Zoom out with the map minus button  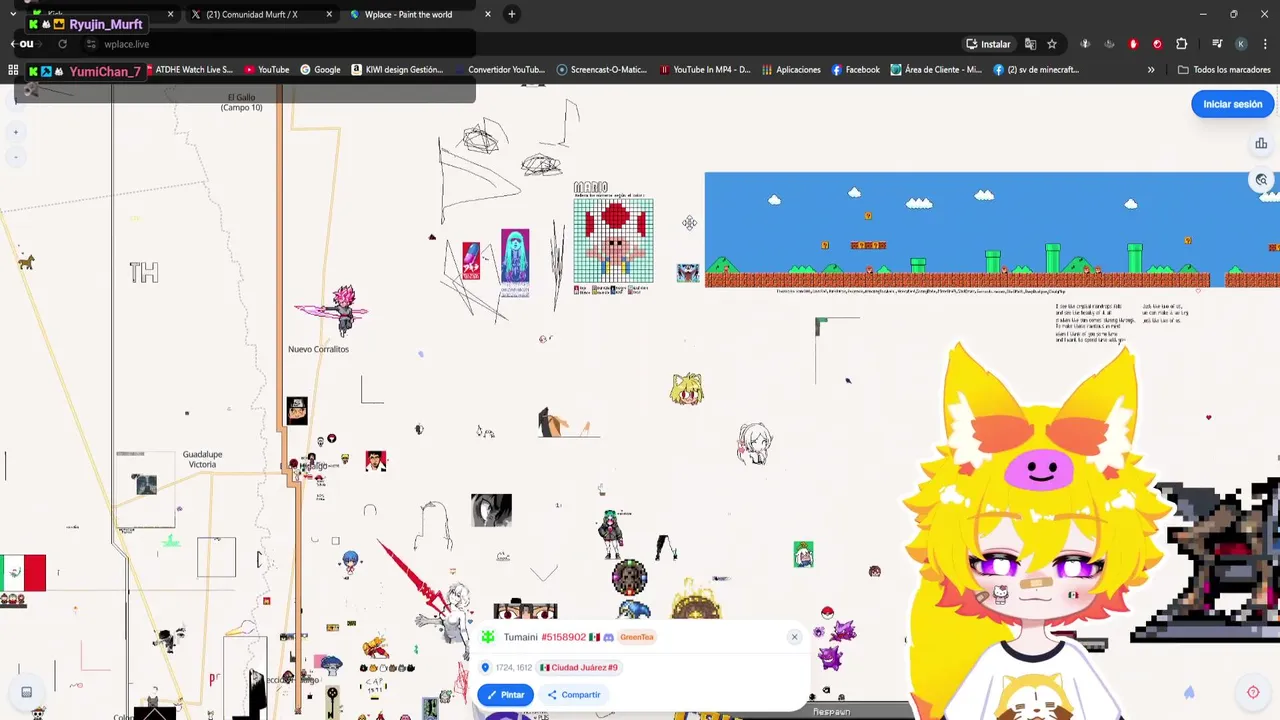[x=15, y=157]
